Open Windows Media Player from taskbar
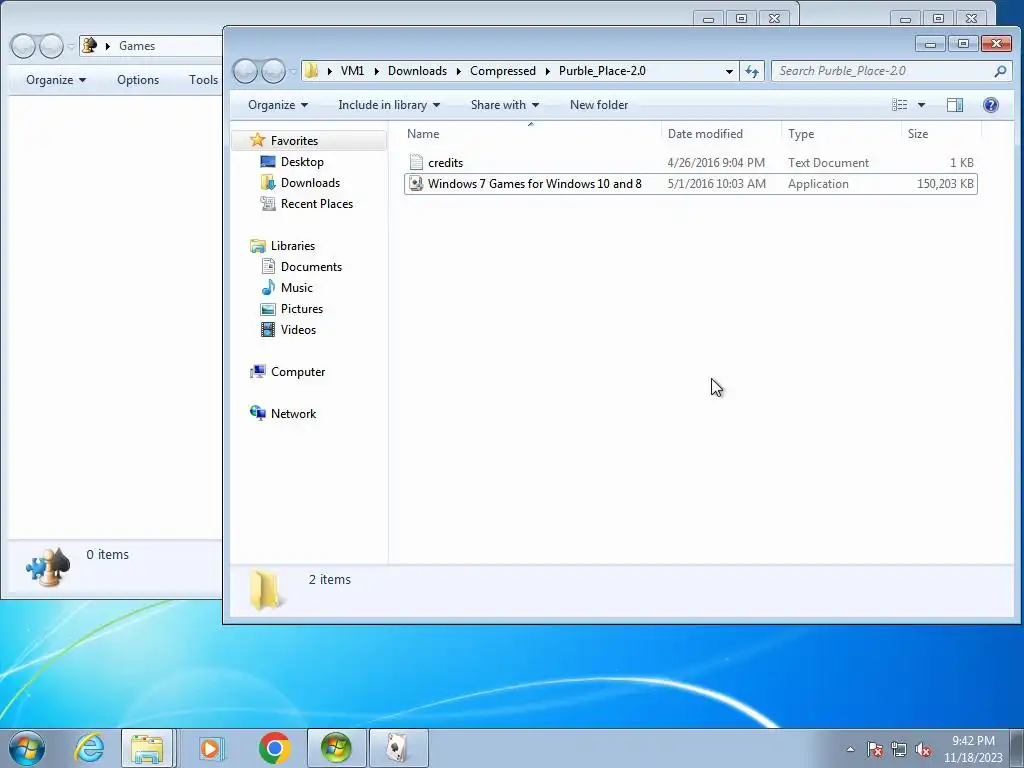This screenshot has height=768, width=1024. tap(211, 748)
